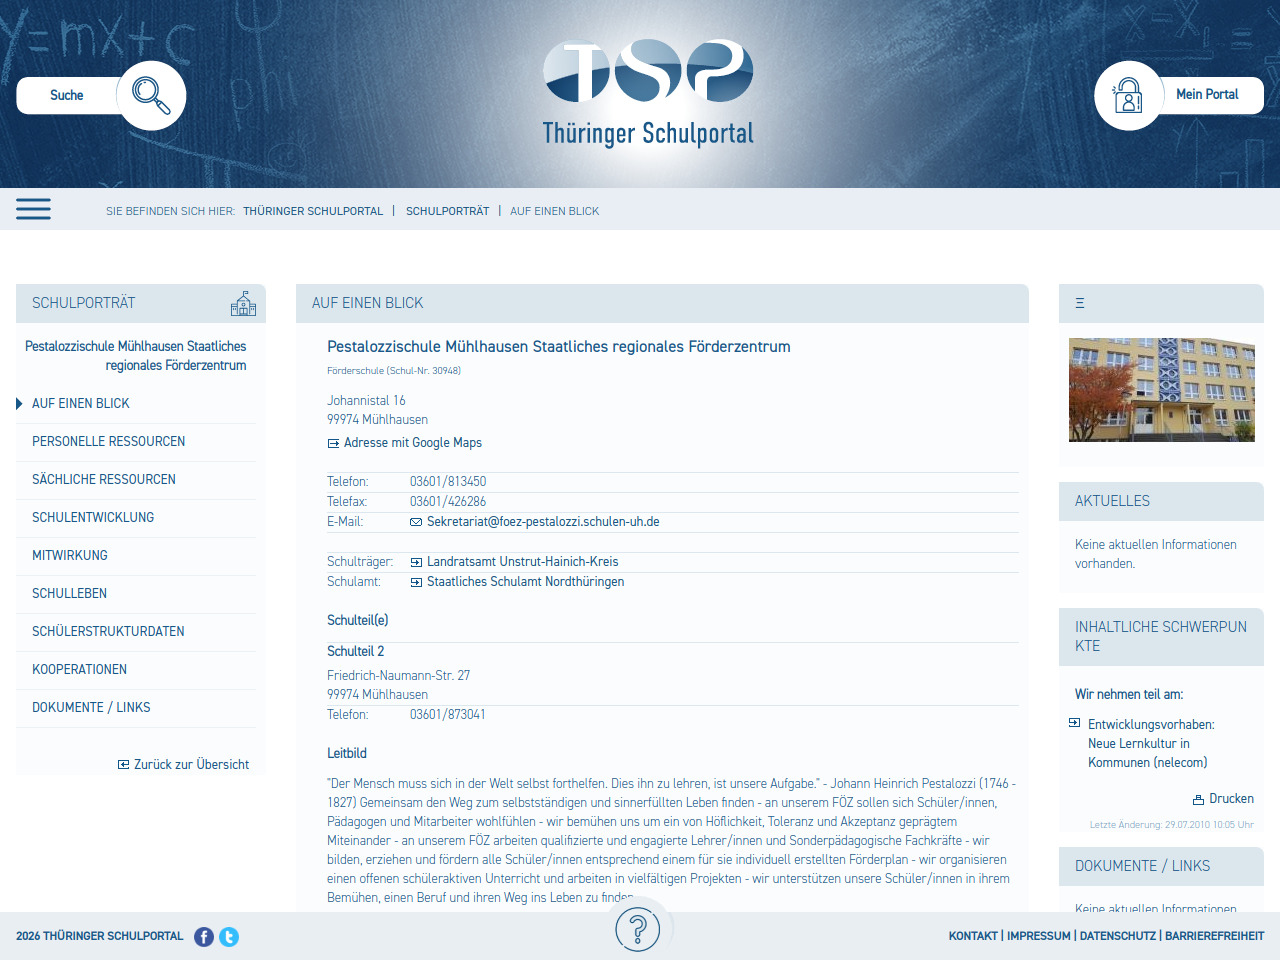This screenshot has height=960, width=1280.
Task: Open Impressum in the footer
Action: pyautogui.click(x=1038, y=936)
